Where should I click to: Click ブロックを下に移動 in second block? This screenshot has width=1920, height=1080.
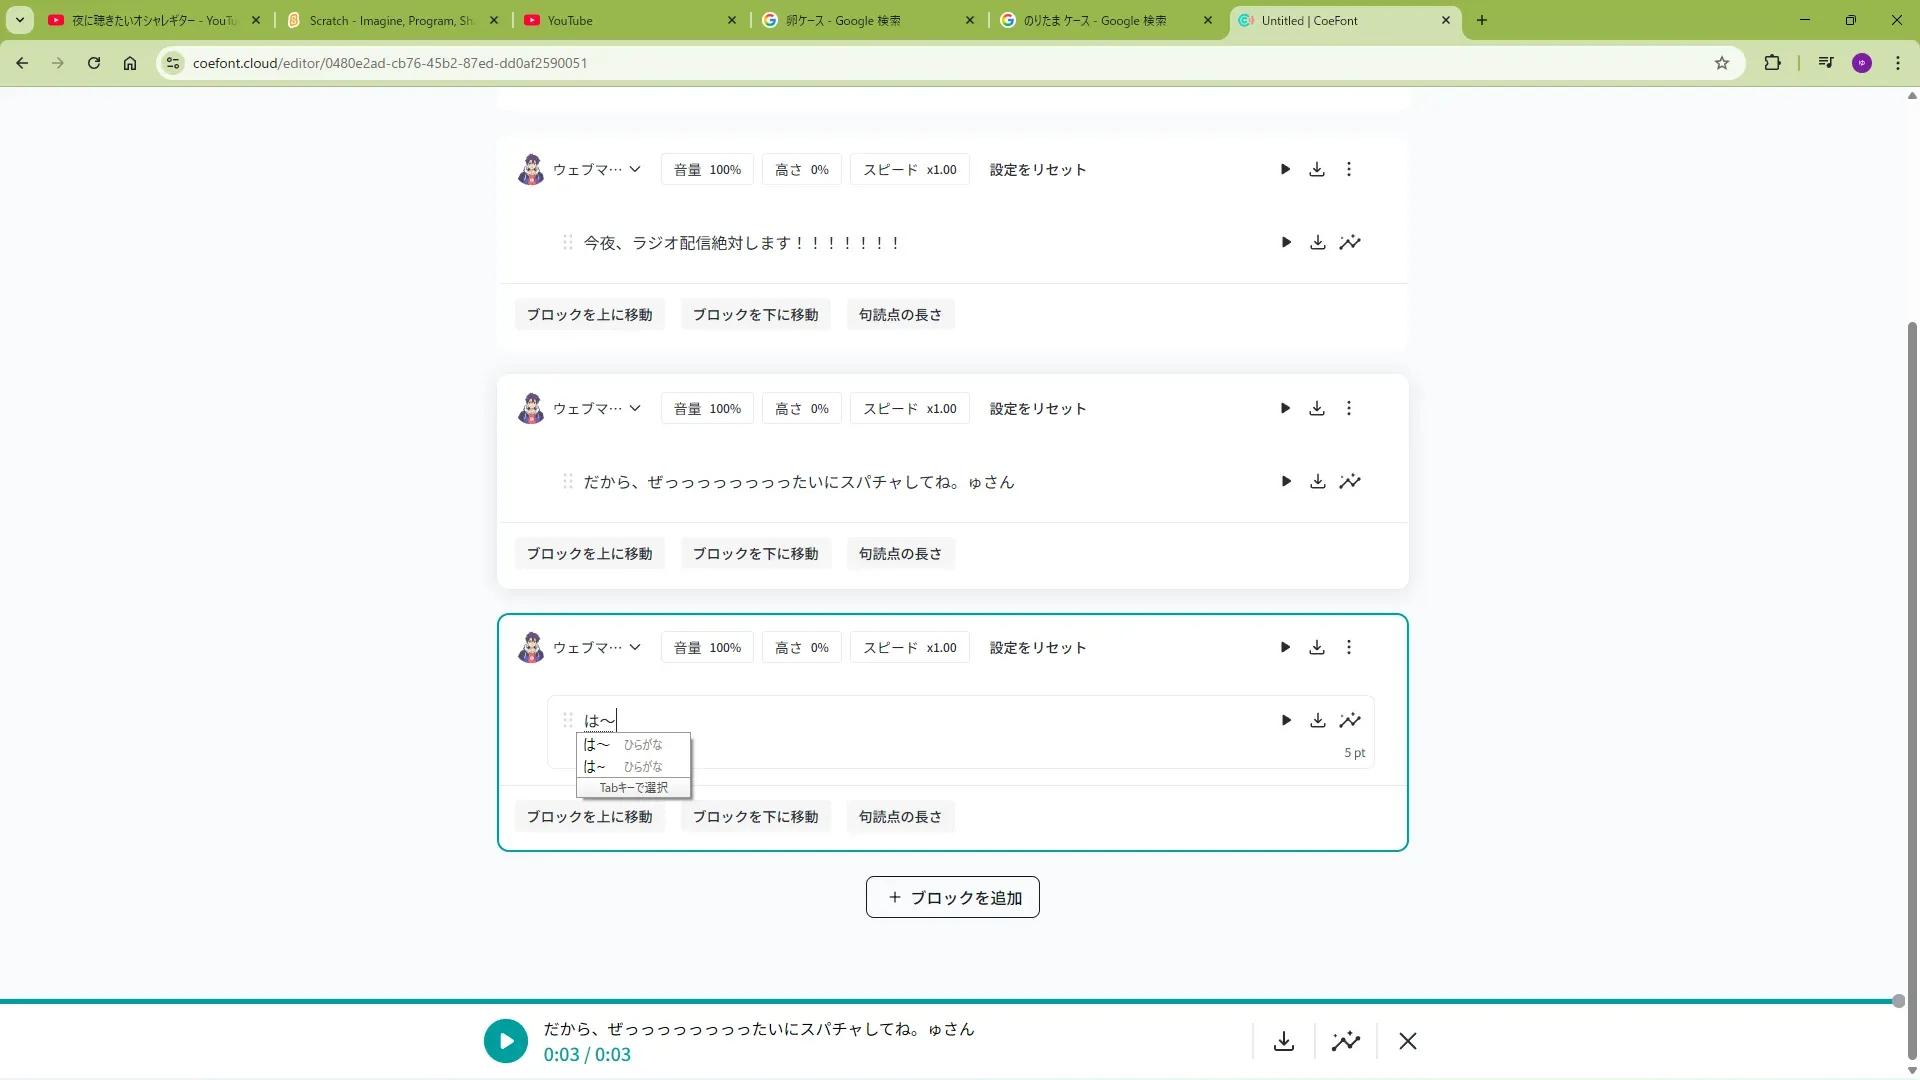(x=755, y=553)
